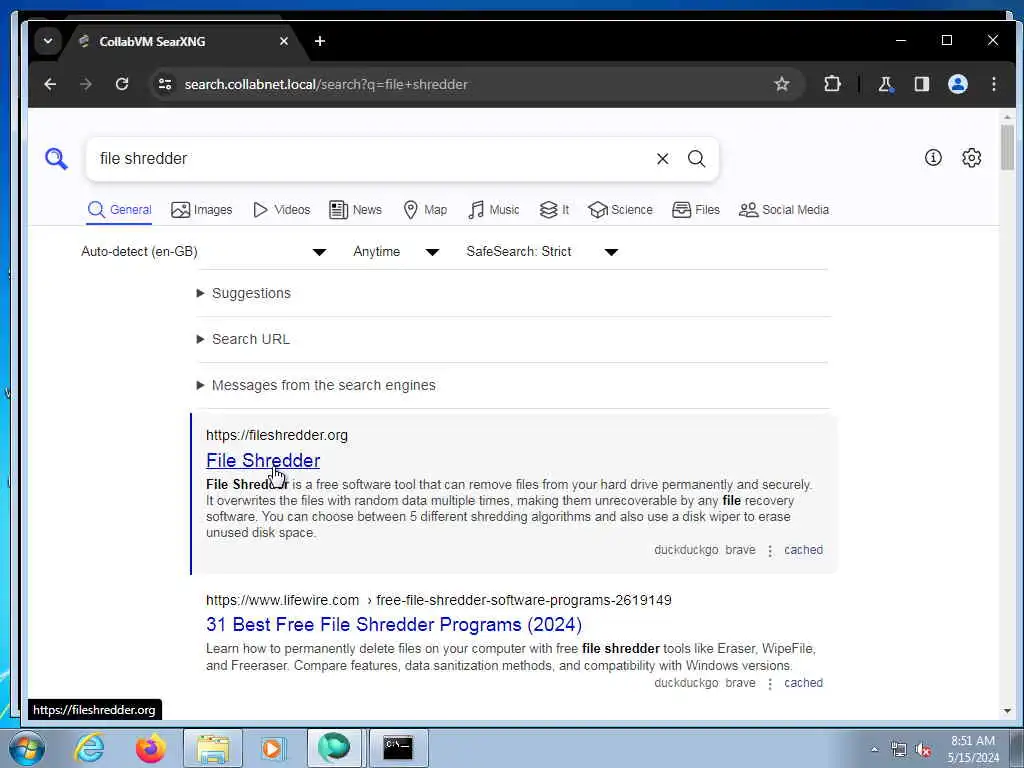Screen dimensions: 1024x768
Task: Open the Chrome profile avatar
Action: (957, 84)
